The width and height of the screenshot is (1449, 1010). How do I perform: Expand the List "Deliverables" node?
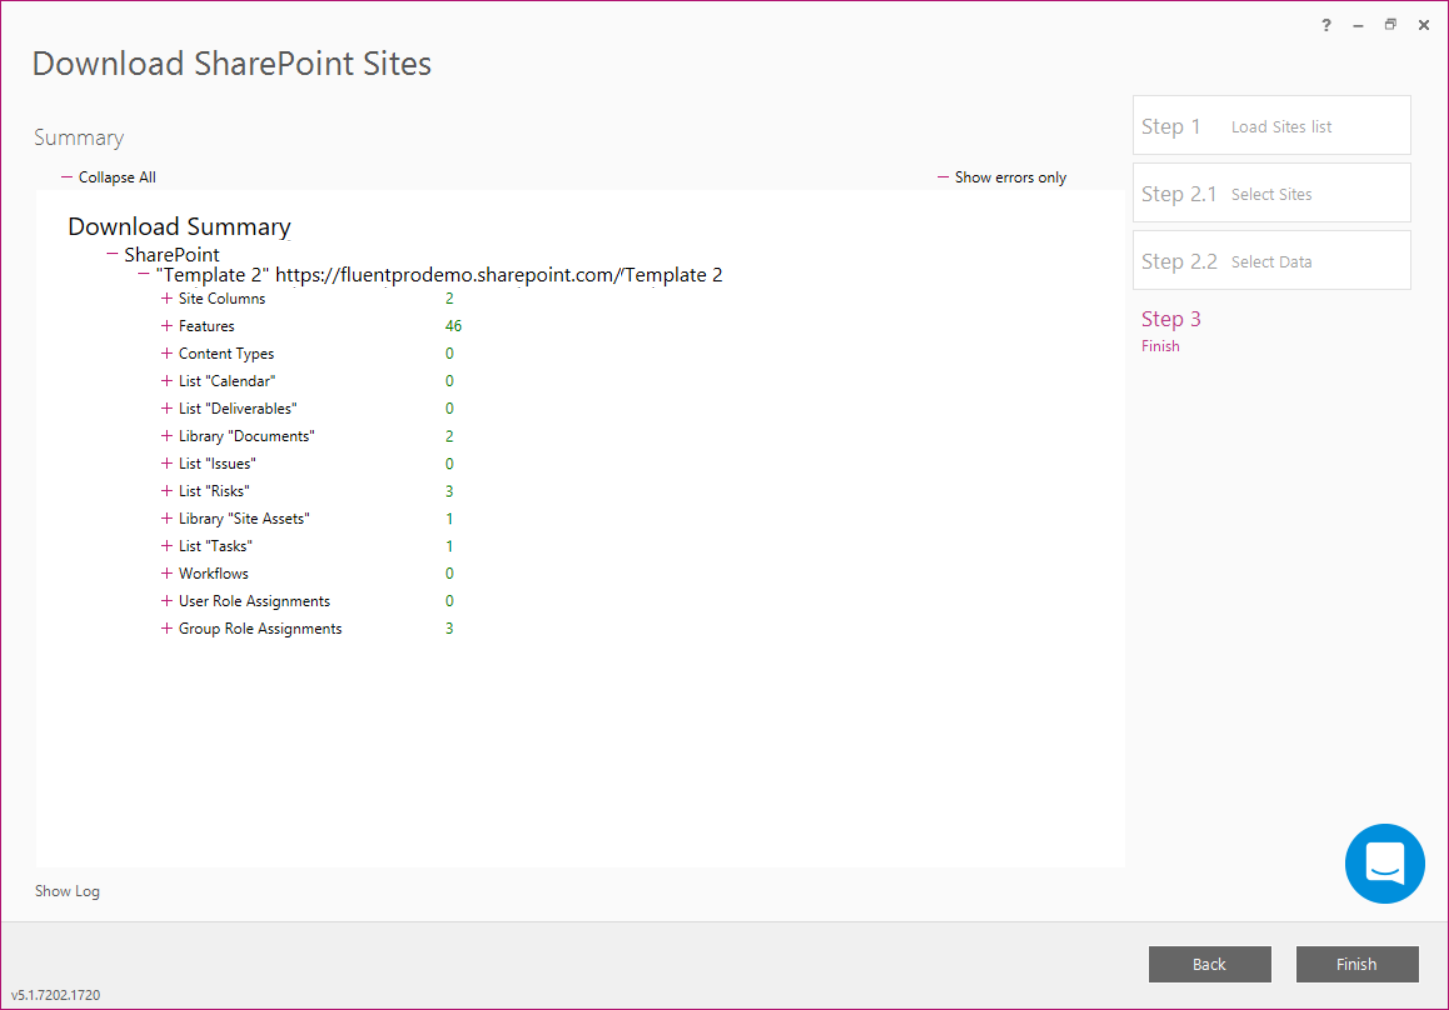click(166, 408)
